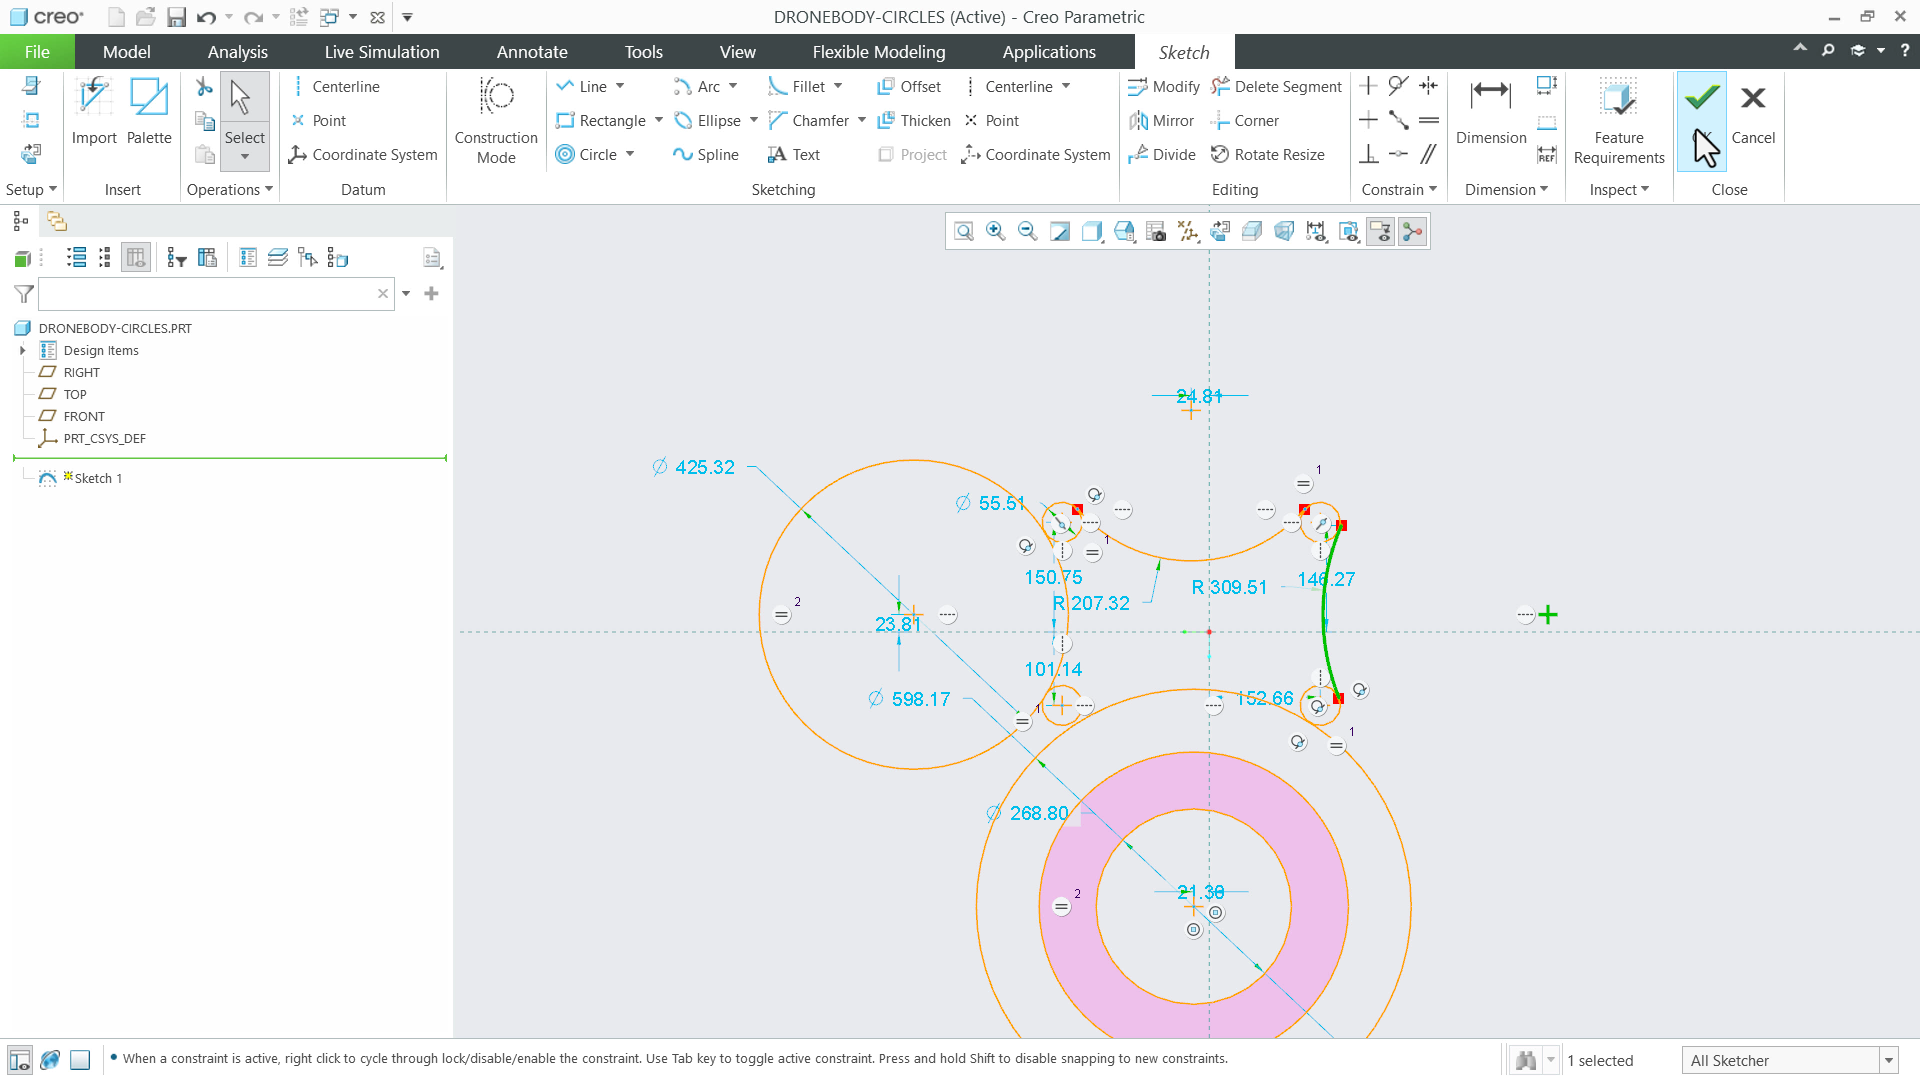The height and width of the screenshot is (1080, 1920).
Task: Expand the Constrain group dropdown
Action: pyautogui.click(x=1398, y=190)
